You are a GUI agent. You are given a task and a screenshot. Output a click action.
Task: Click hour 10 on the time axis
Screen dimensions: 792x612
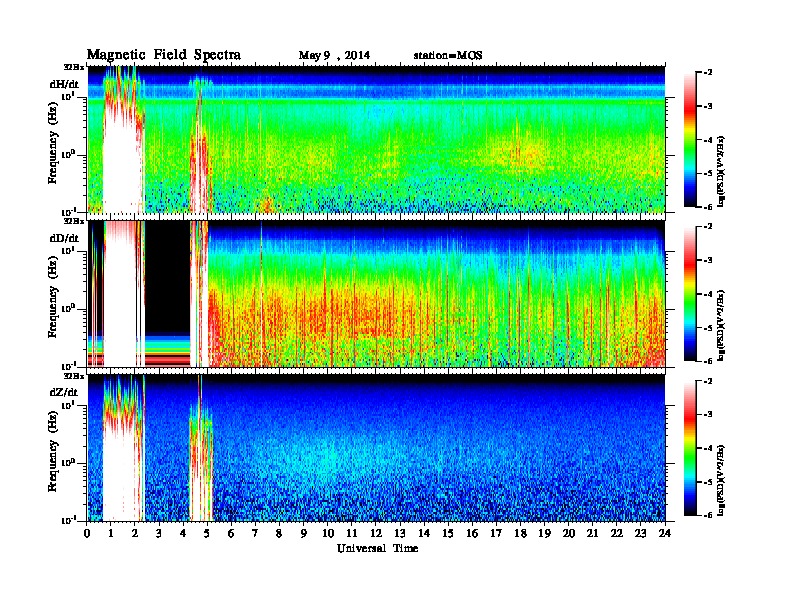click(x=328, y=534)
